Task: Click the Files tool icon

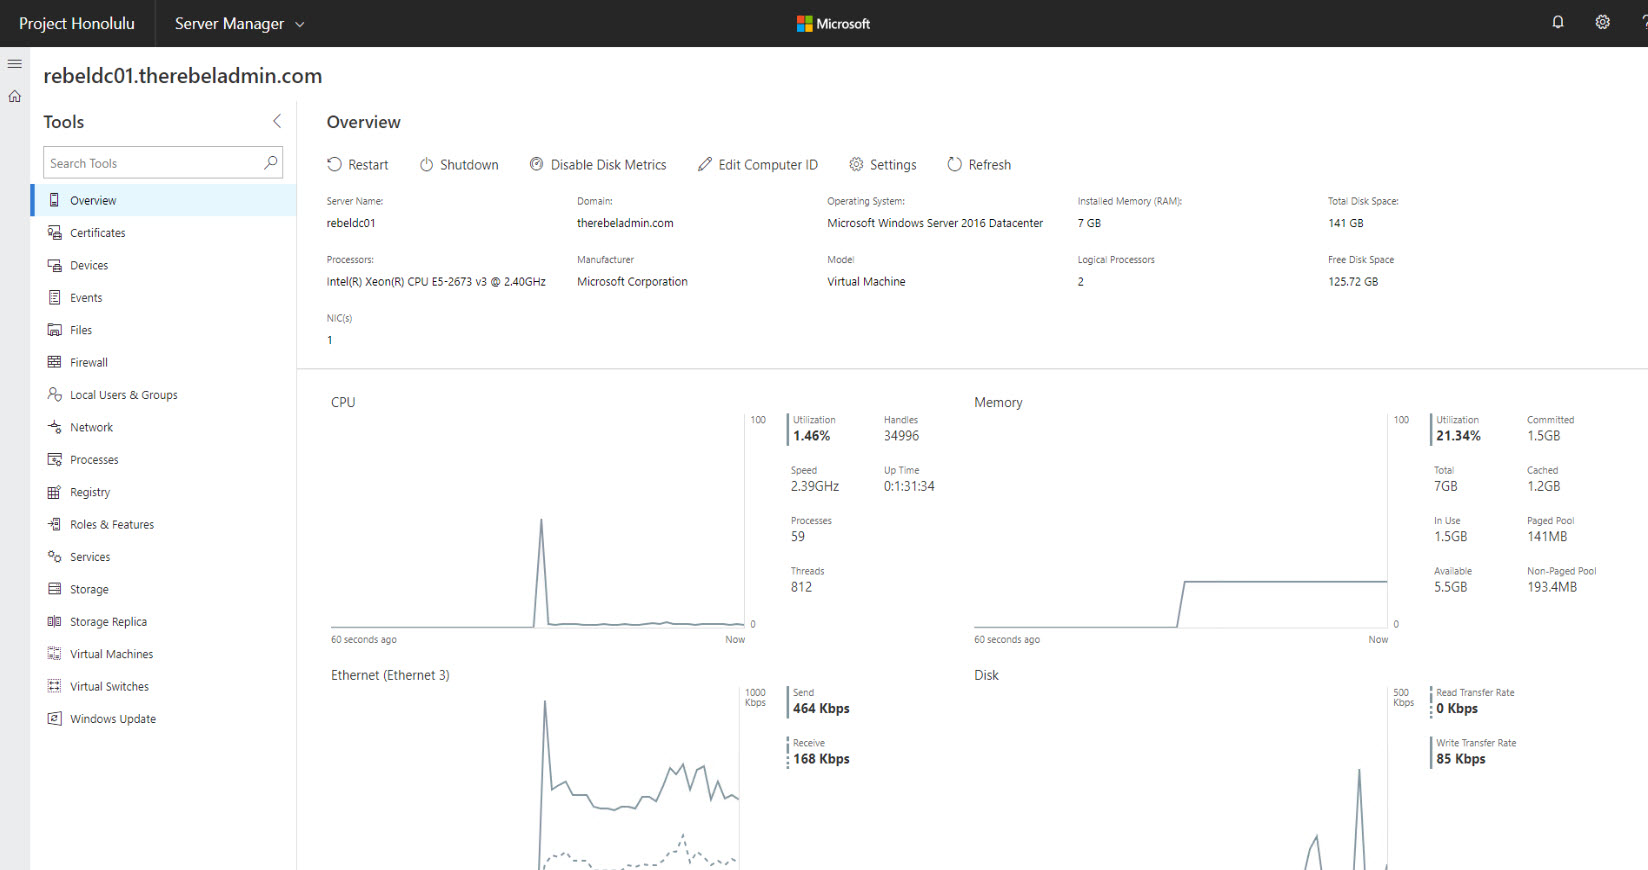Action: (x=55, y=330)
